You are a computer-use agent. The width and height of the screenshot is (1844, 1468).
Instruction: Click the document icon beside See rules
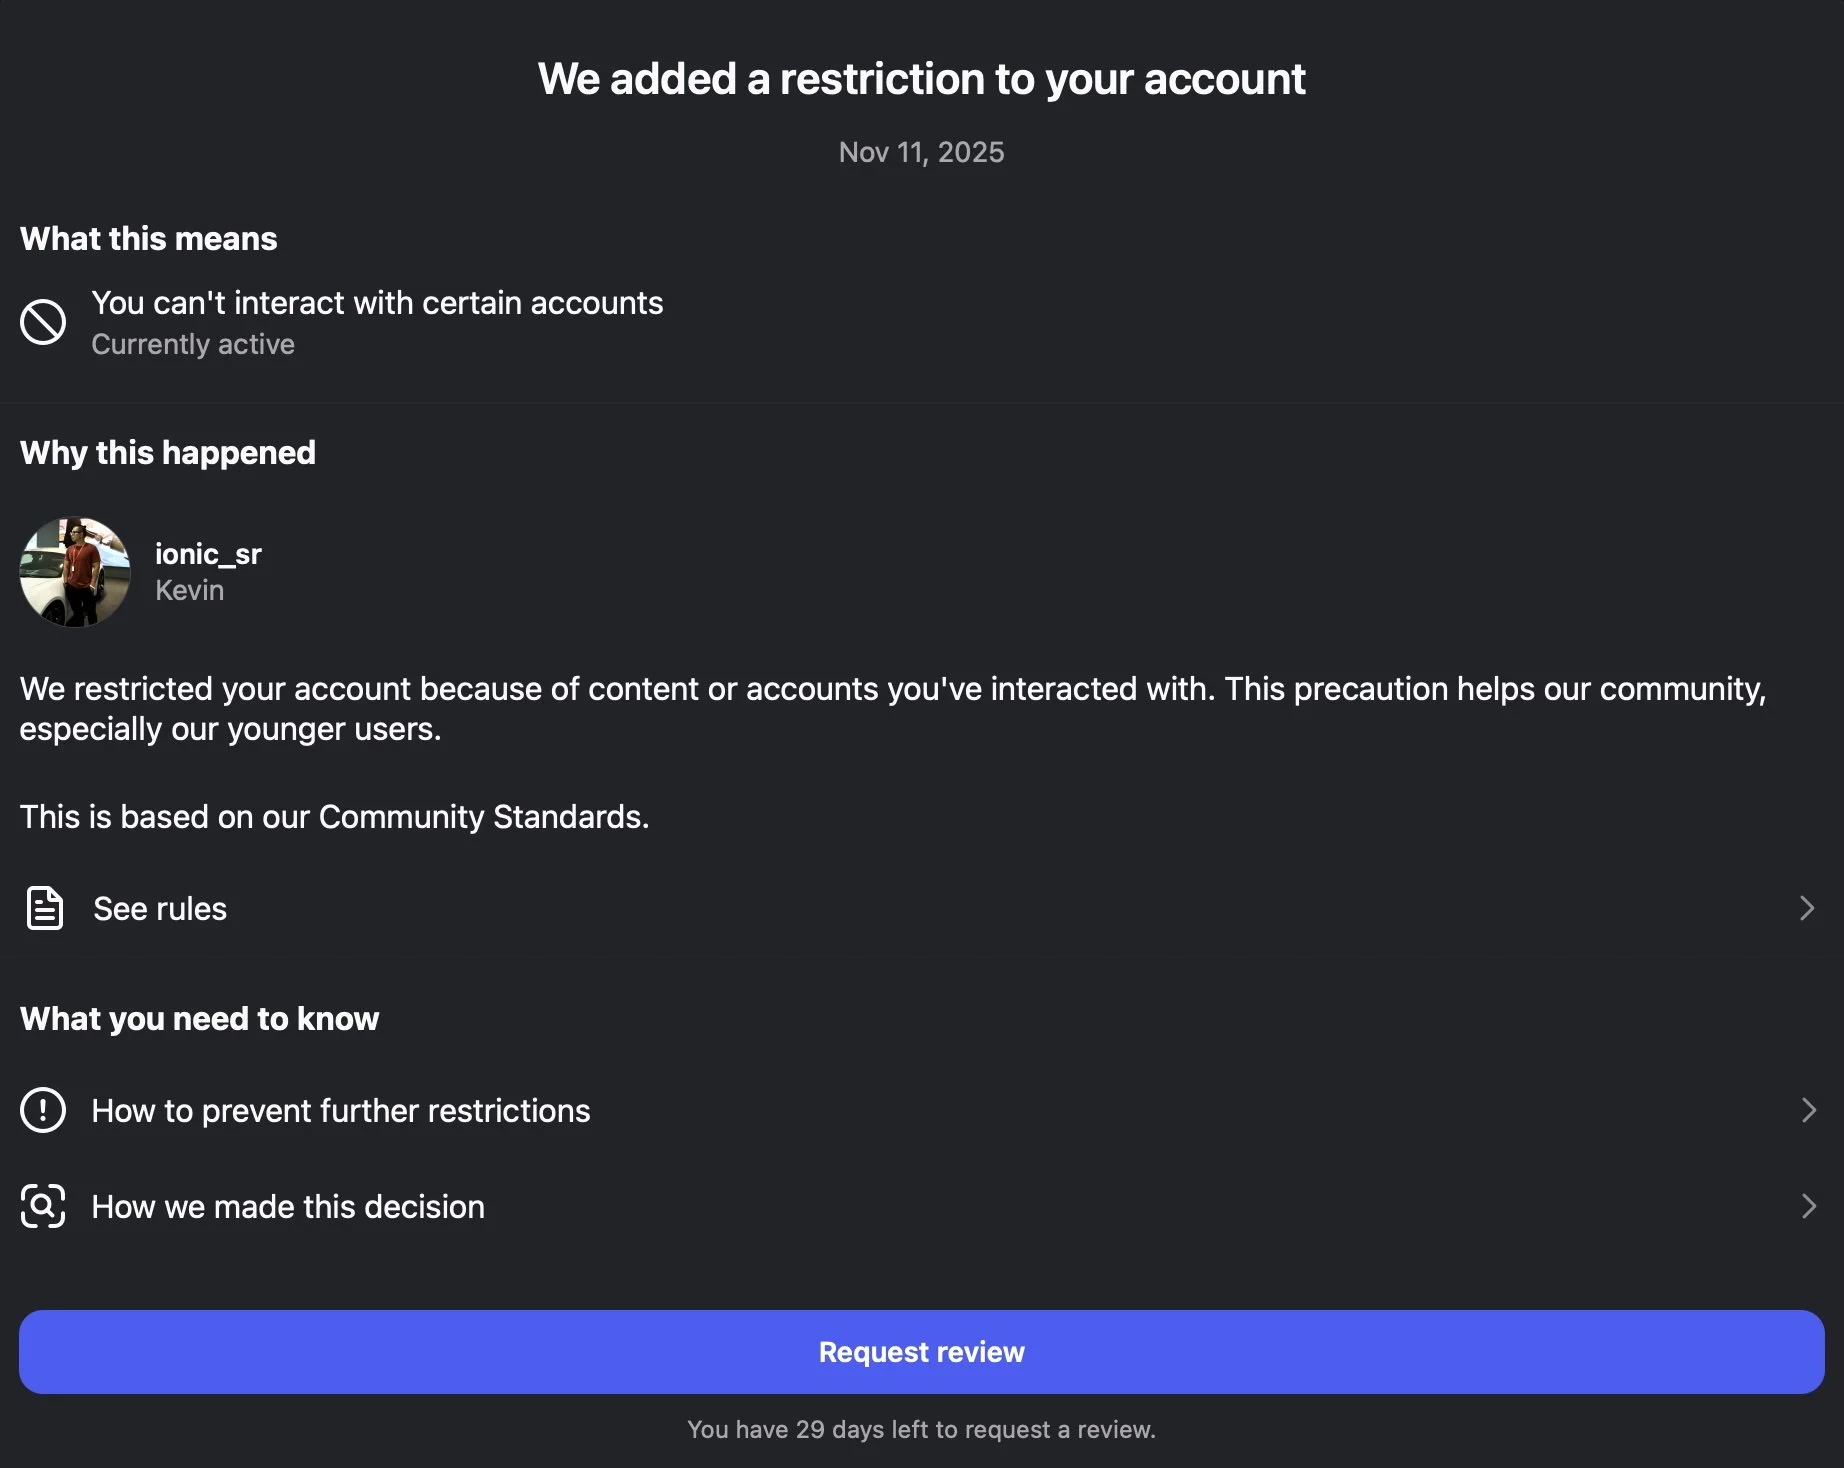44,908
